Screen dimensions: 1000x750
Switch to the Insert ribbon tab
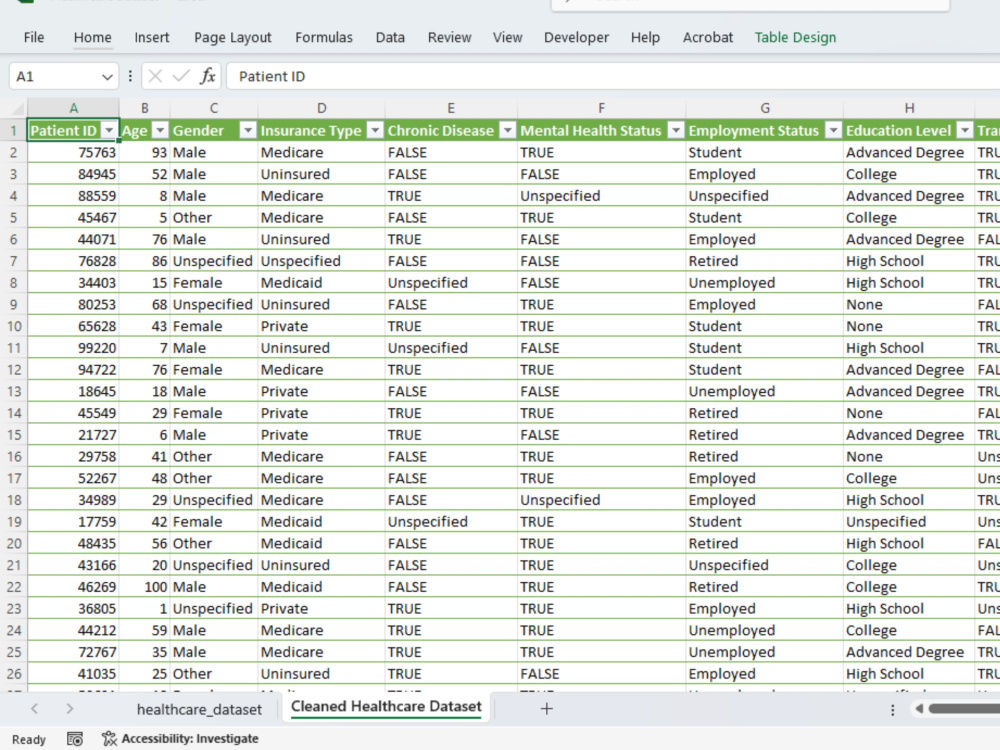tap(152, 38)
